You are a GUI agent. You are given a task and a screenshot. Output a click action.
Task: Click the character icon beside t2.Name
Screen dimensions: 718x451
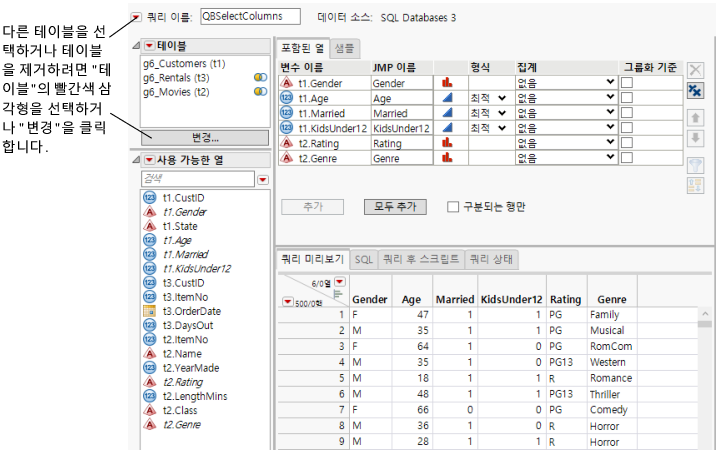click(x=150, y=353)
